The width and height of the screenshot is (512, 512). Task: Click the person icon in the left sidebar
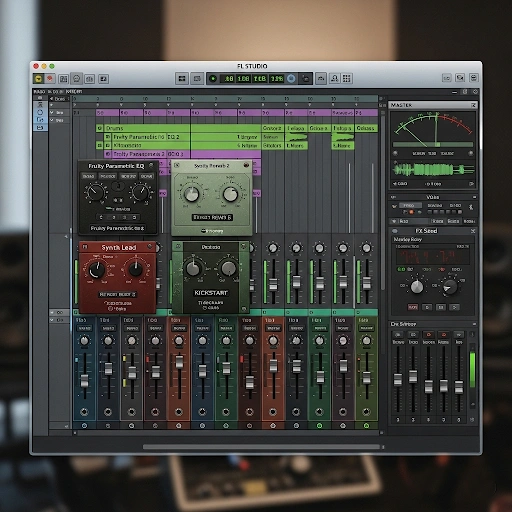tap(40, 105)
